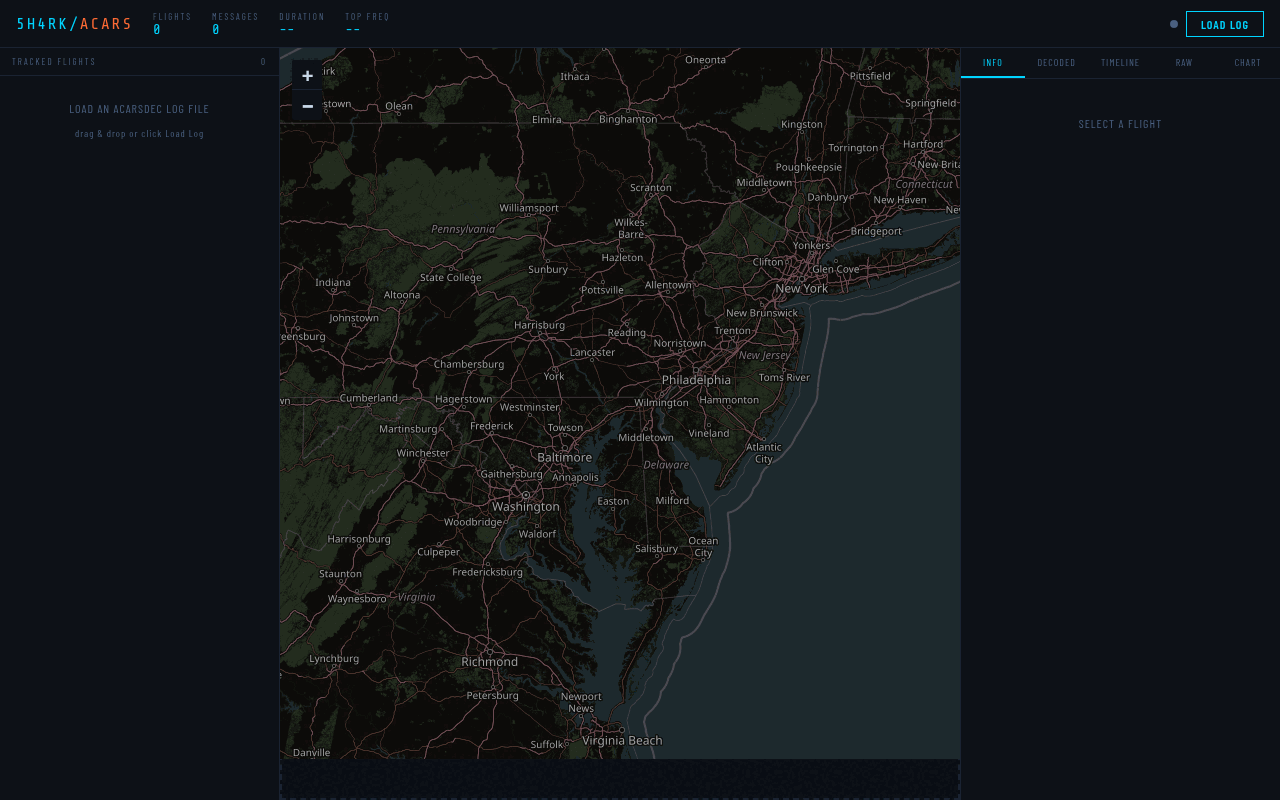Click the Allentown label on map

coord(668,285)
